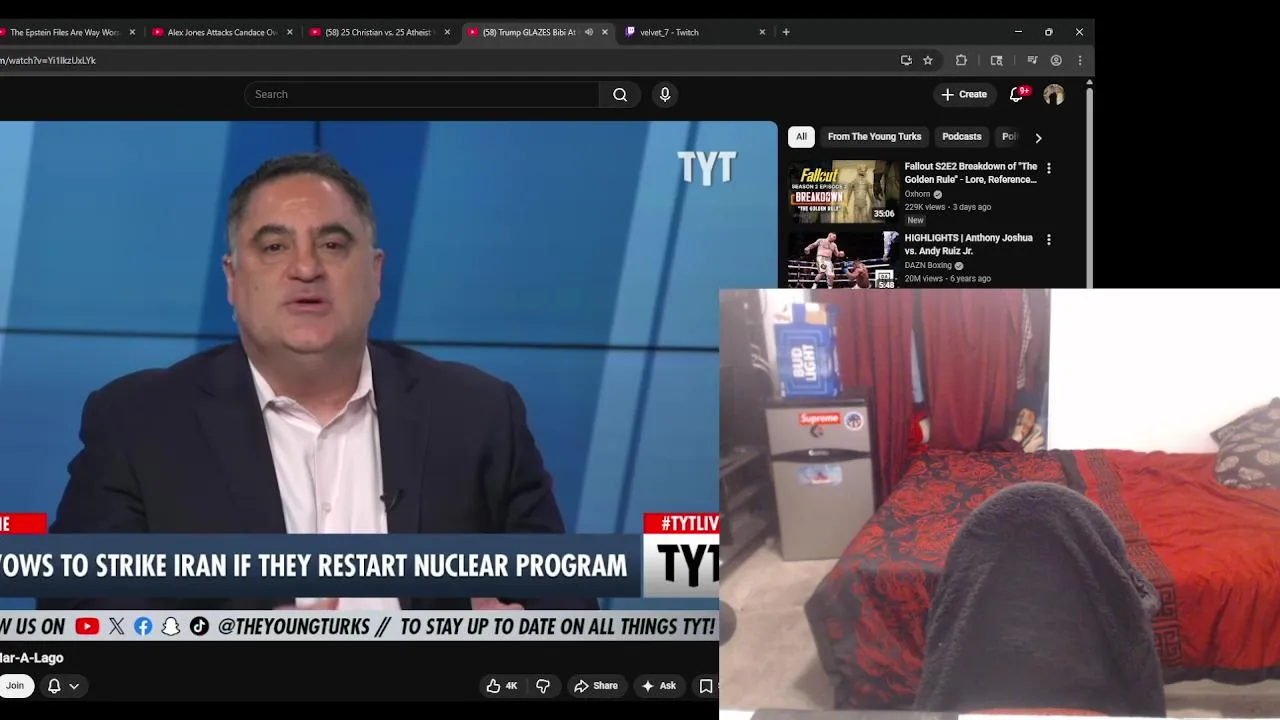The image size is (1280, 720).
Task: Close The Epstein Files tab
Action: (132, 32)
